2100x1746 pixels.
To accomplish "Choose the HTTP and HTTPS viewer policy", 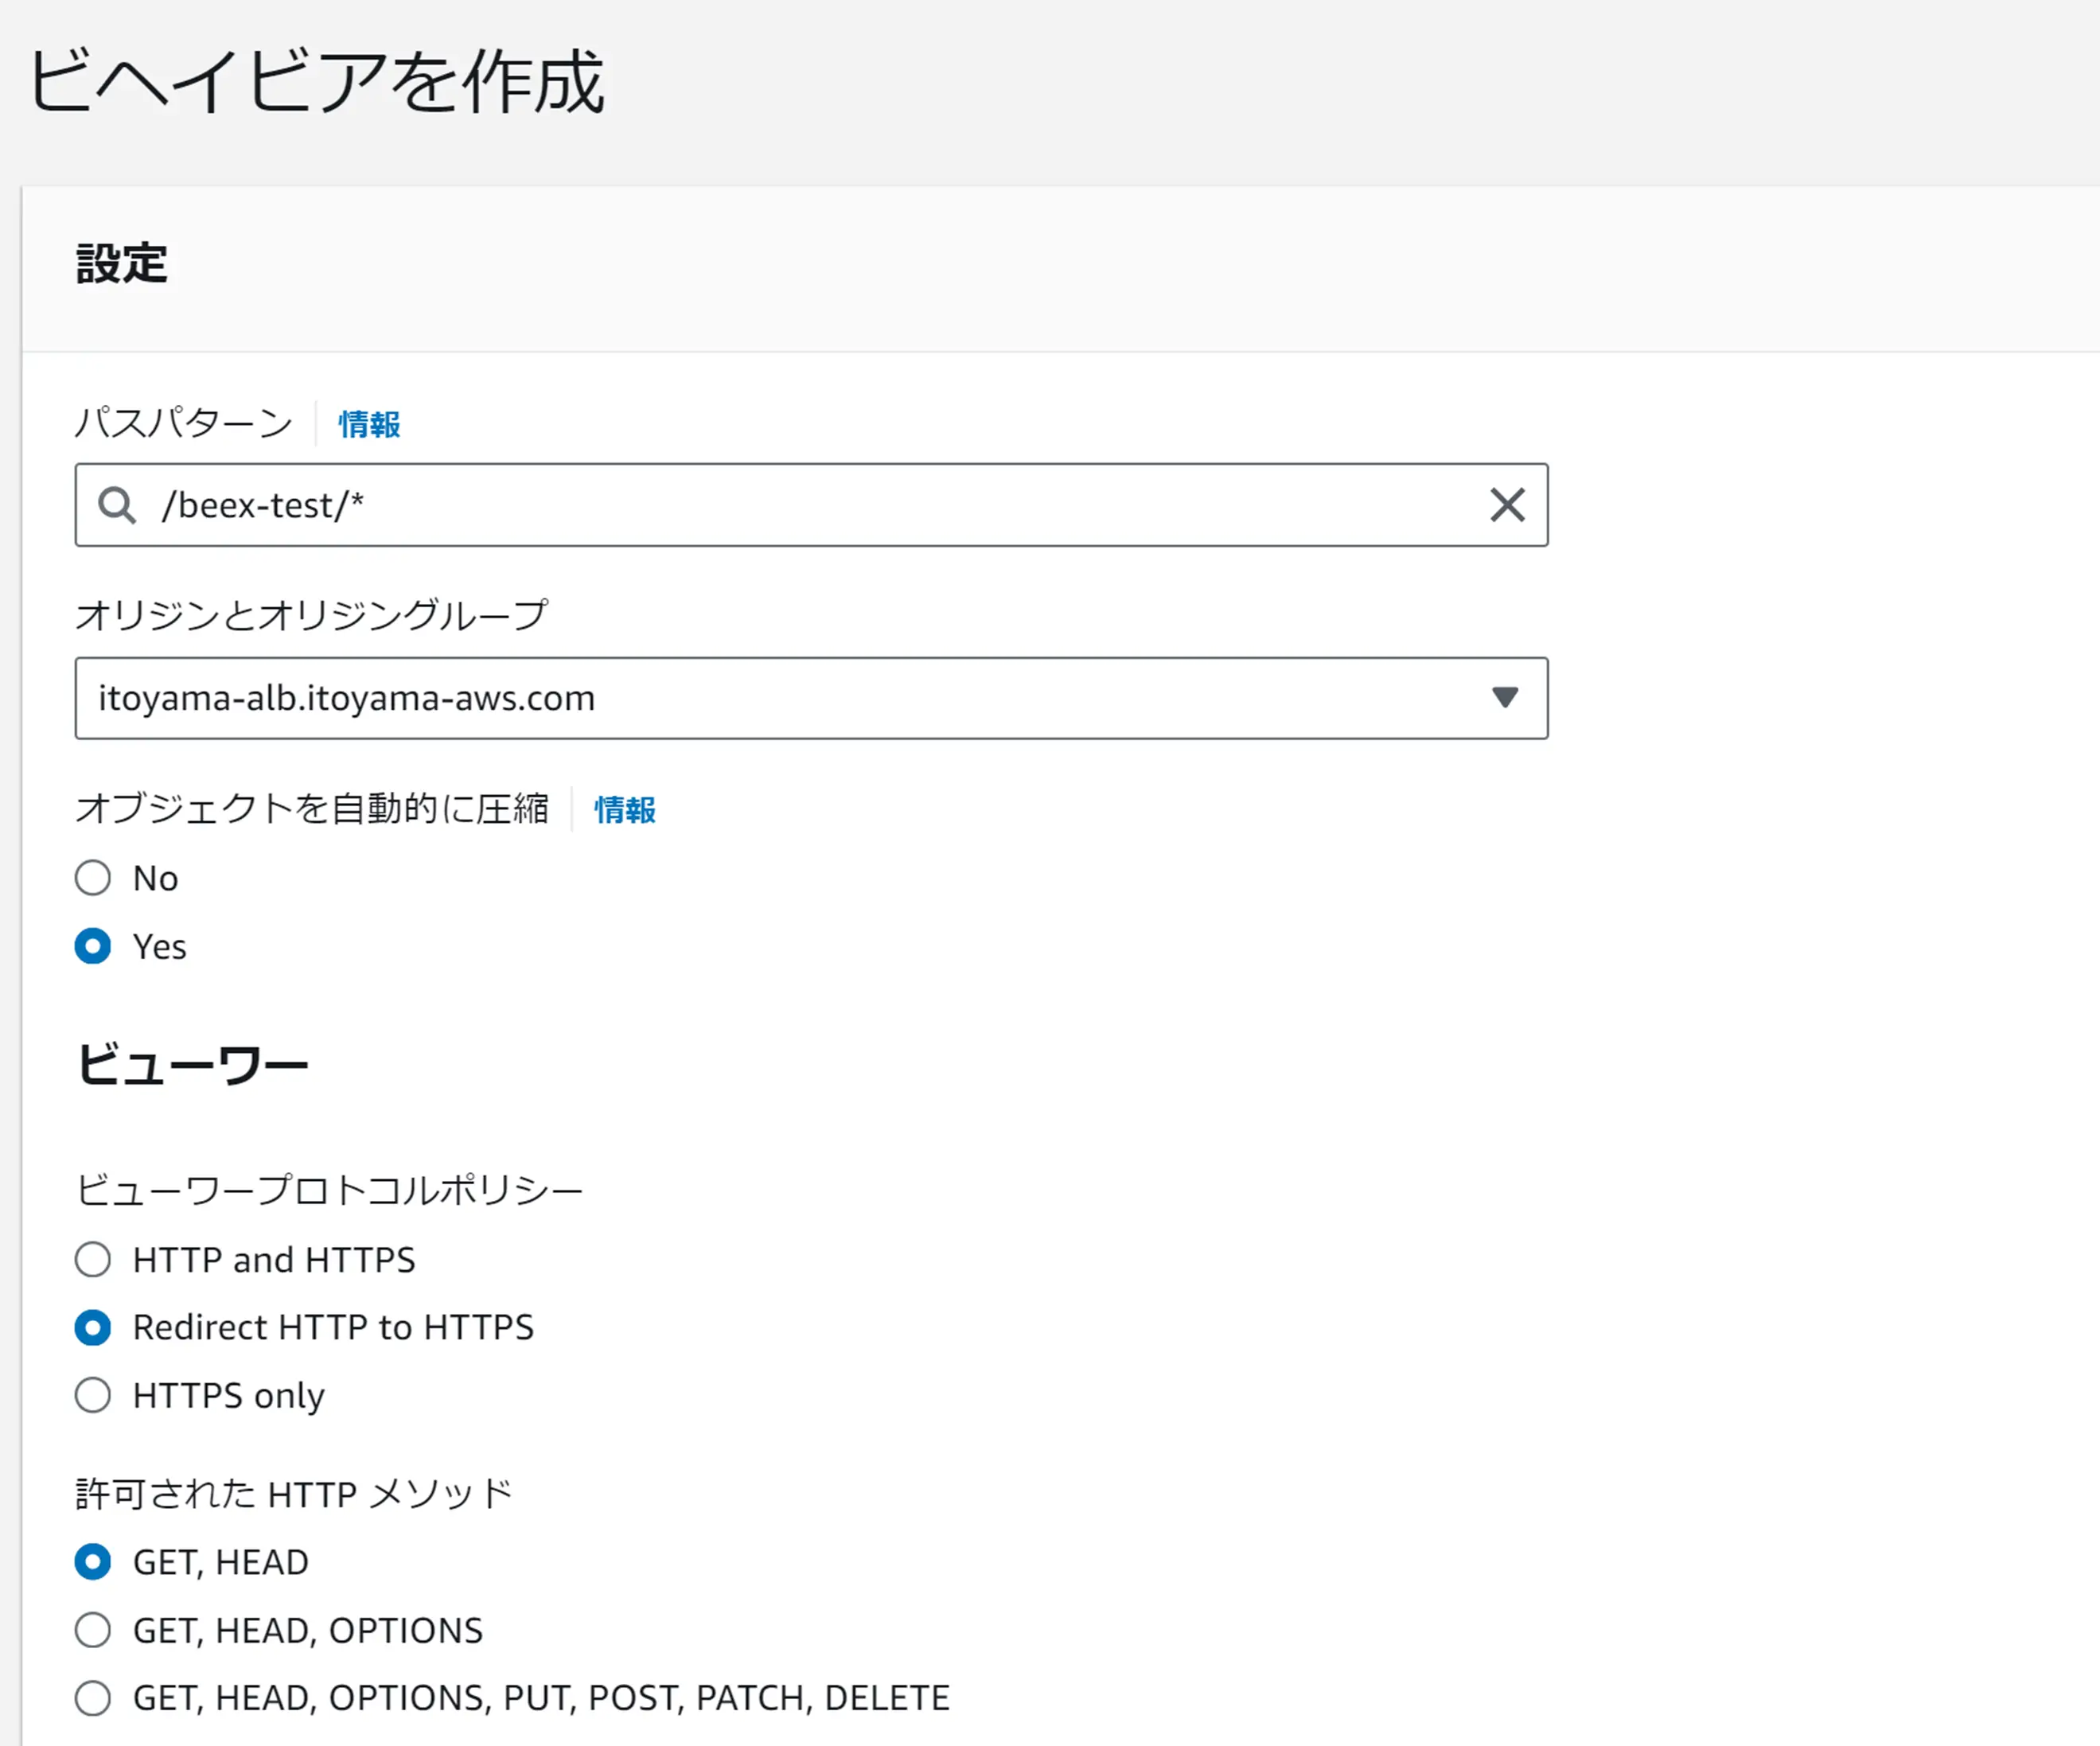I will [93, 1259].
